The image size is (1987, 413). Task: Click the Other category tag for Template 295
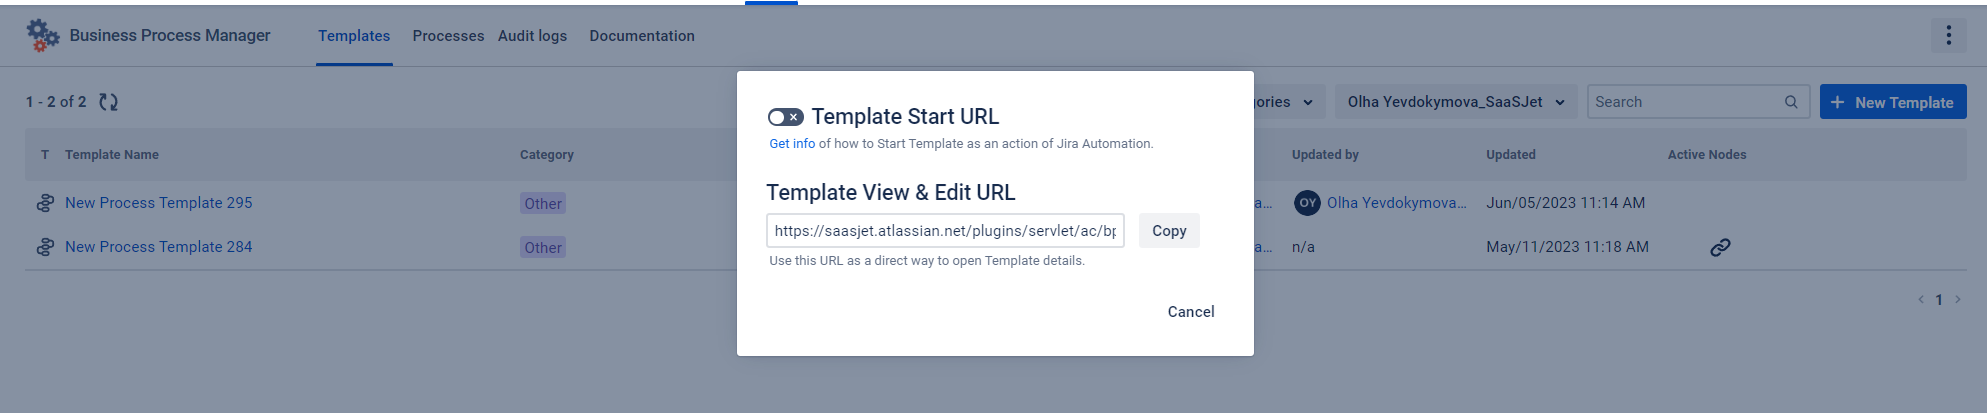click(x=543, y=204)
